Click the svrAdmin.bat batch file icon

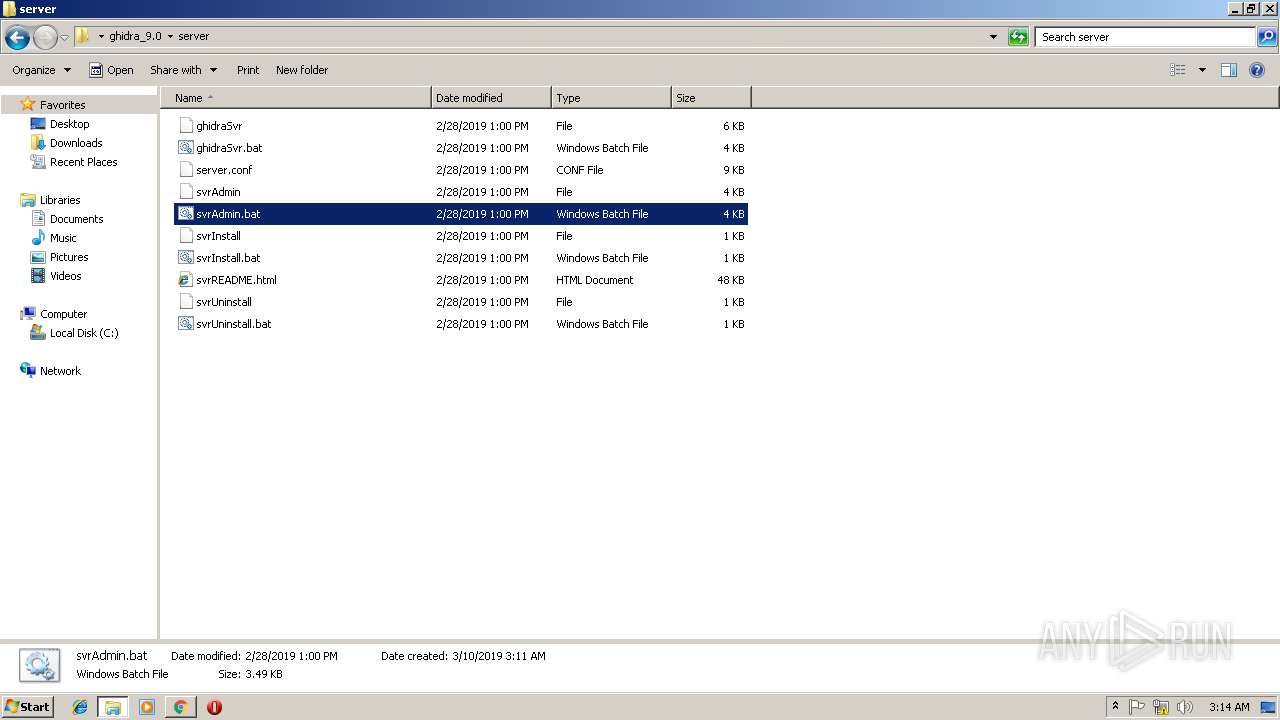point(185,214)
